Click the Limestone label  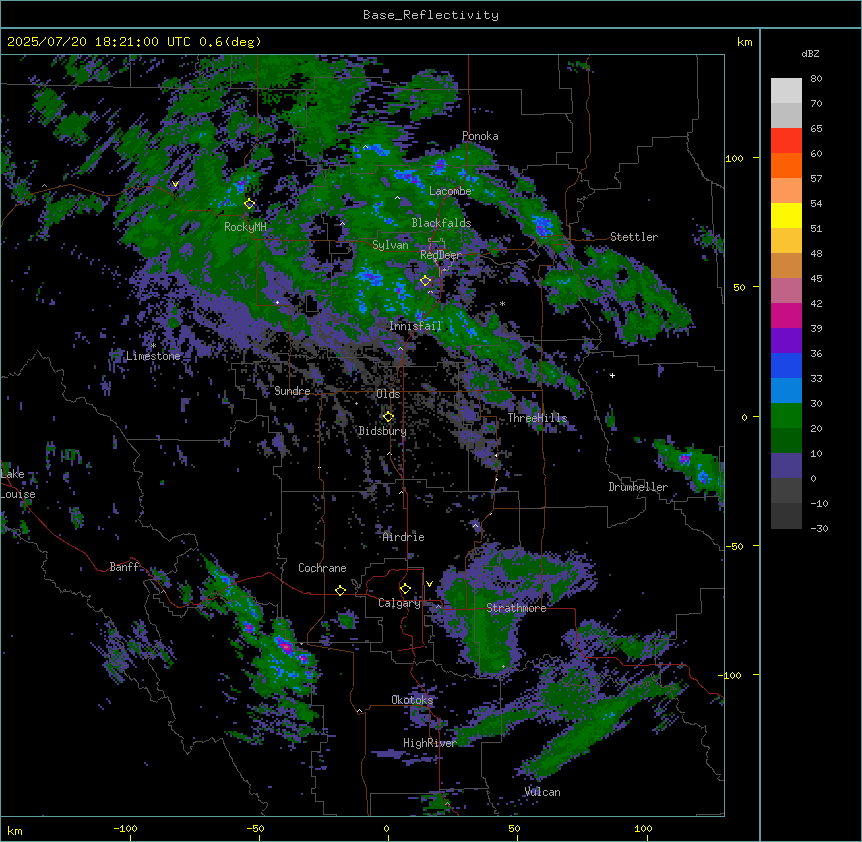[x=153, y=356]
